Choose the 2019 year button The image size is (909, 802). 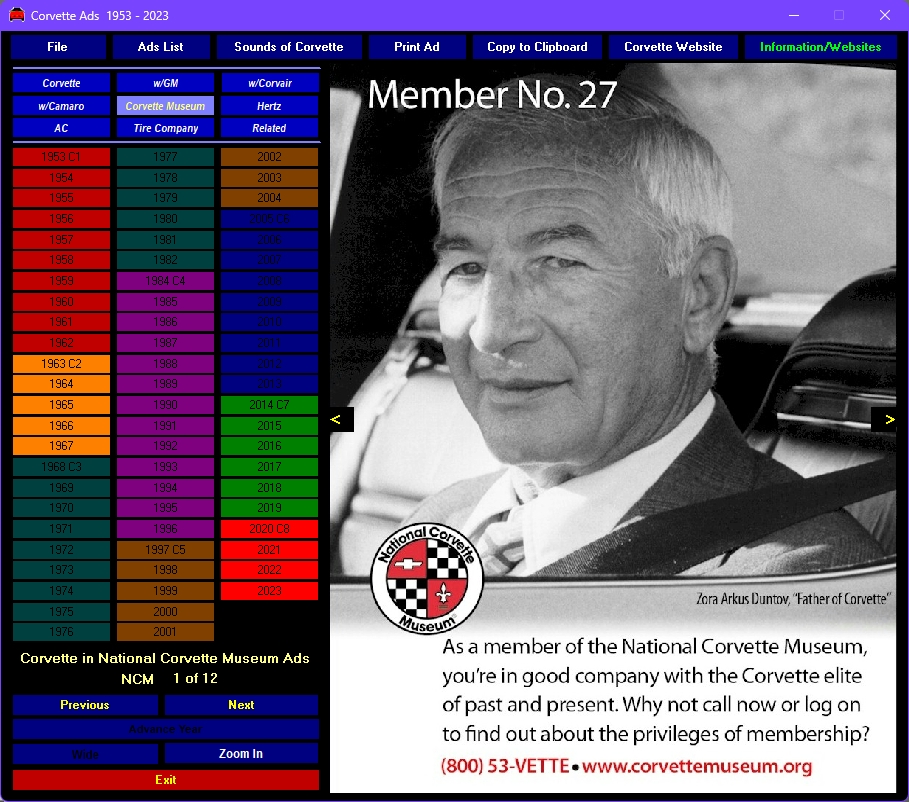[x=270, y=508]
